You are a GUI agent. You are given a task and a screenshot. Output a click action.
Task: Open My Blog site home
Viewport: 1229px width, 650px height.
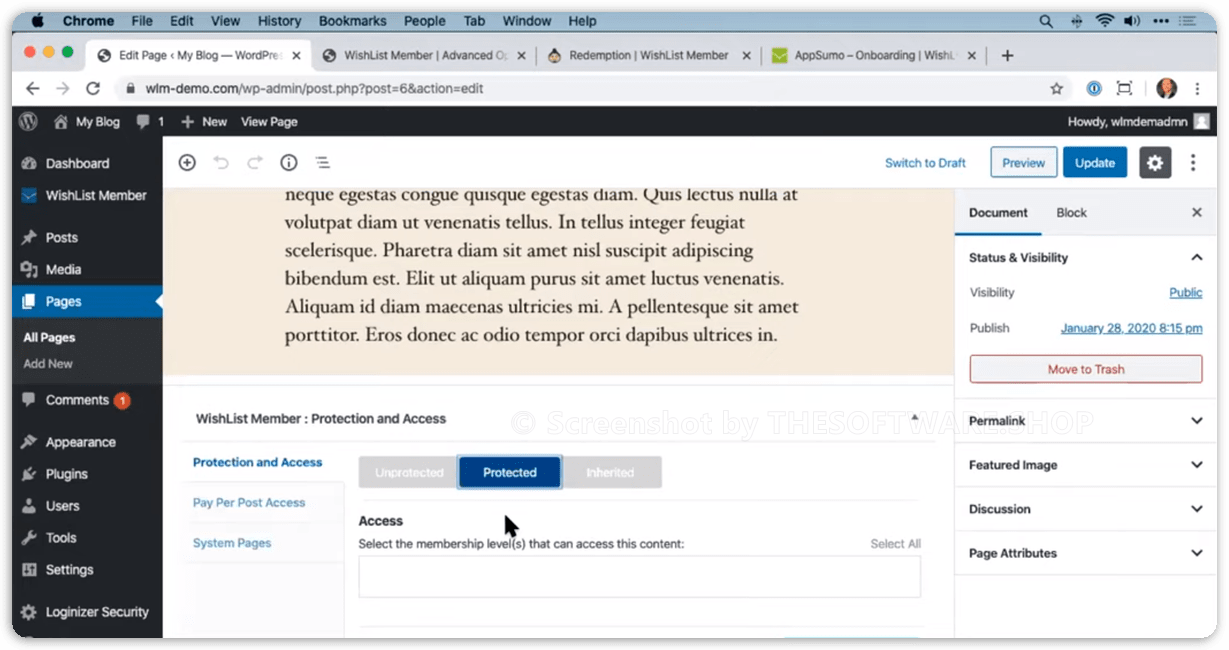pos(87,121)
